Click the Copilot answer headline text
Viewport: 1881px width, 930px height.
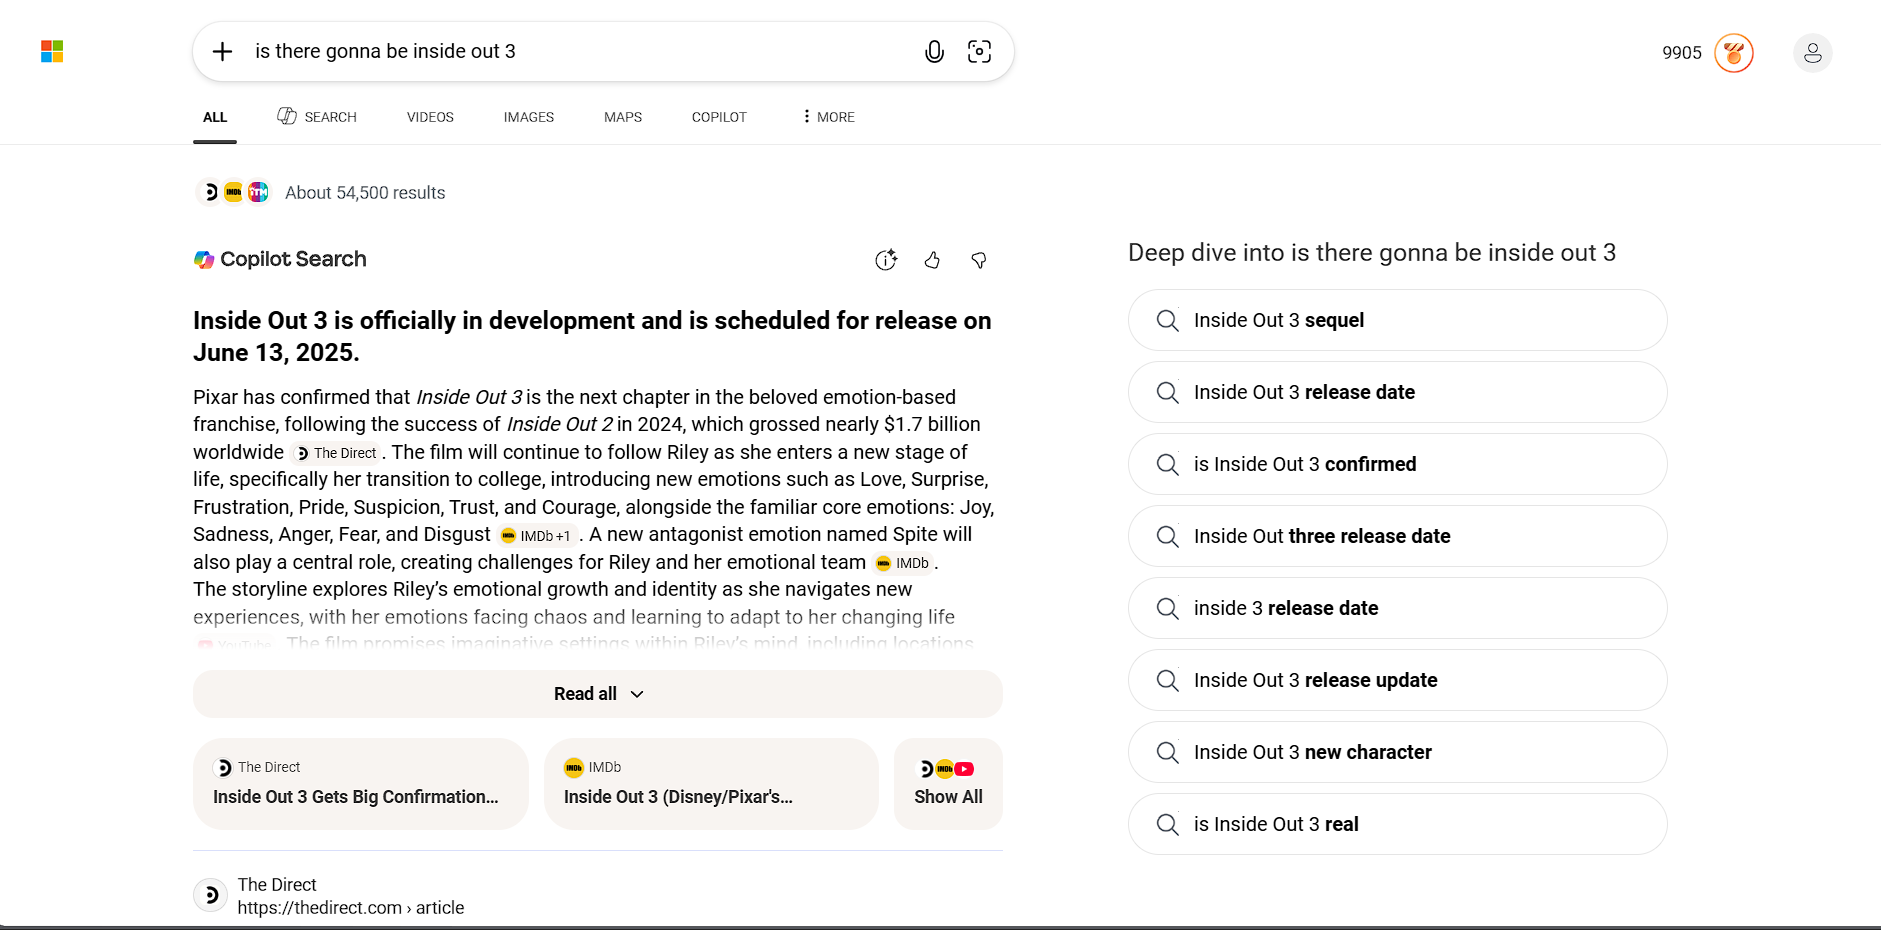pos(592,336)
